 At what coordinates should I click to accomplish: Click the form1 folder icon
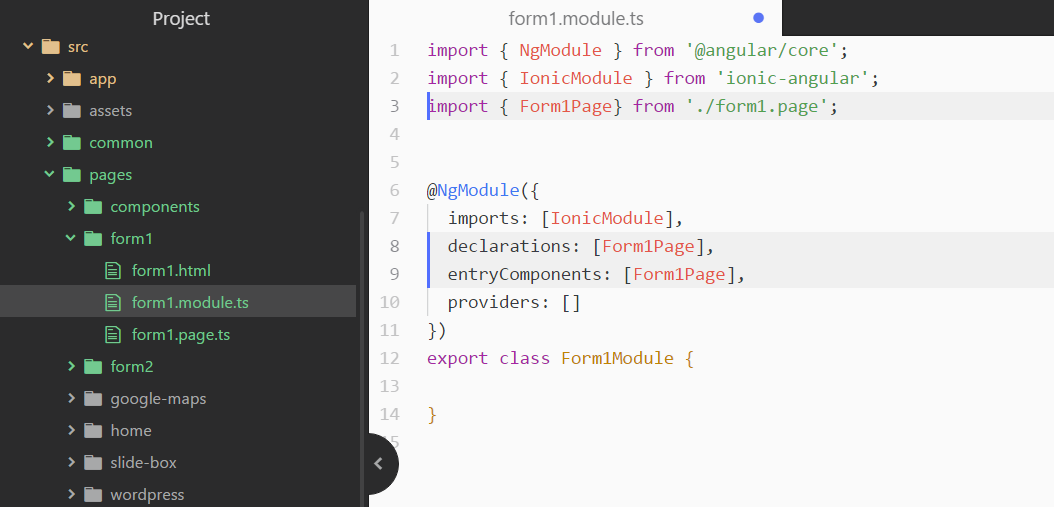pyautogui.click(x=93, y=238)
